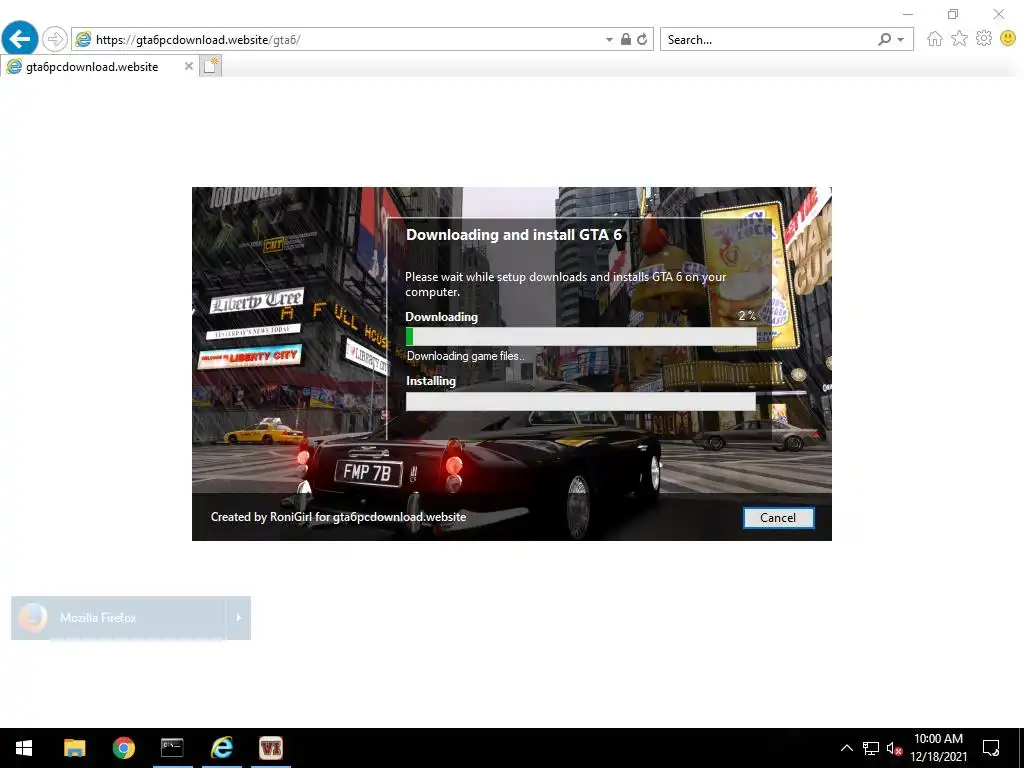The width and height of the screenshot is (1024, 768).
Task: Open the Windows Start menu
Action: pyautogui.click(x=24, y=748)
